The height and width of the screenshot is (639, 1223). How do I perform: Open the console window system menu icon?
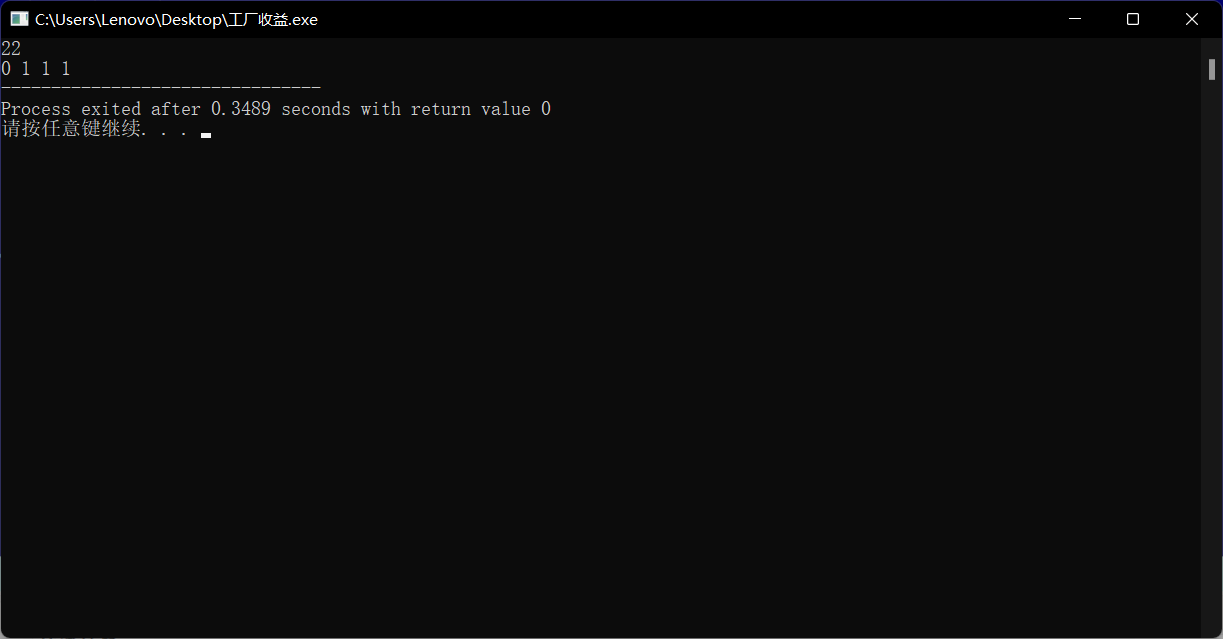pos(19,19)
